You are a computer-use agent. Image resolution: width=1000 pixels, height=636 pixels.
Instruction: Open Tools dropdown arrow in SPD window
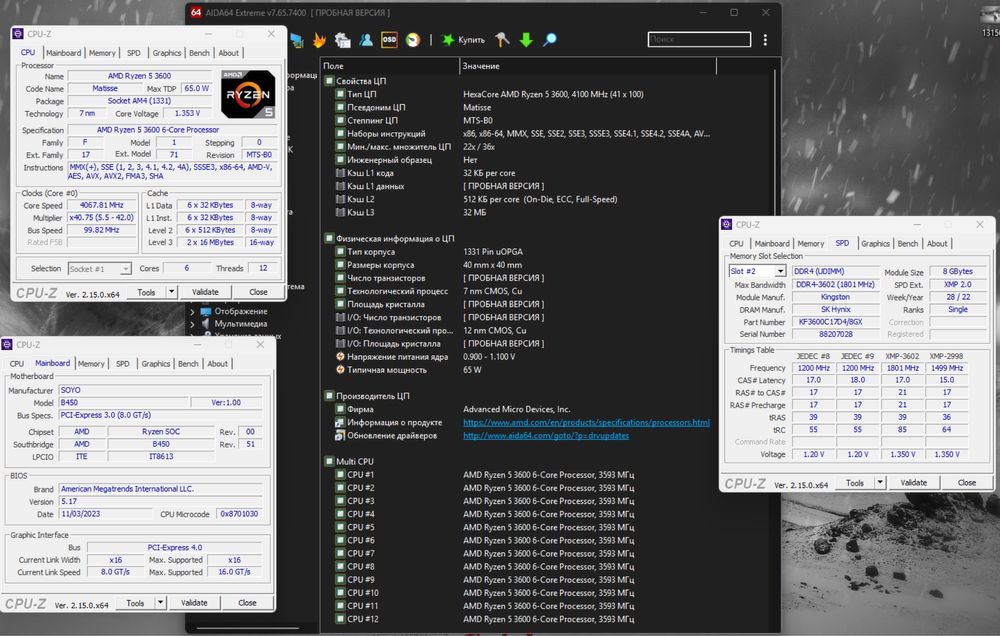(879, 483)
